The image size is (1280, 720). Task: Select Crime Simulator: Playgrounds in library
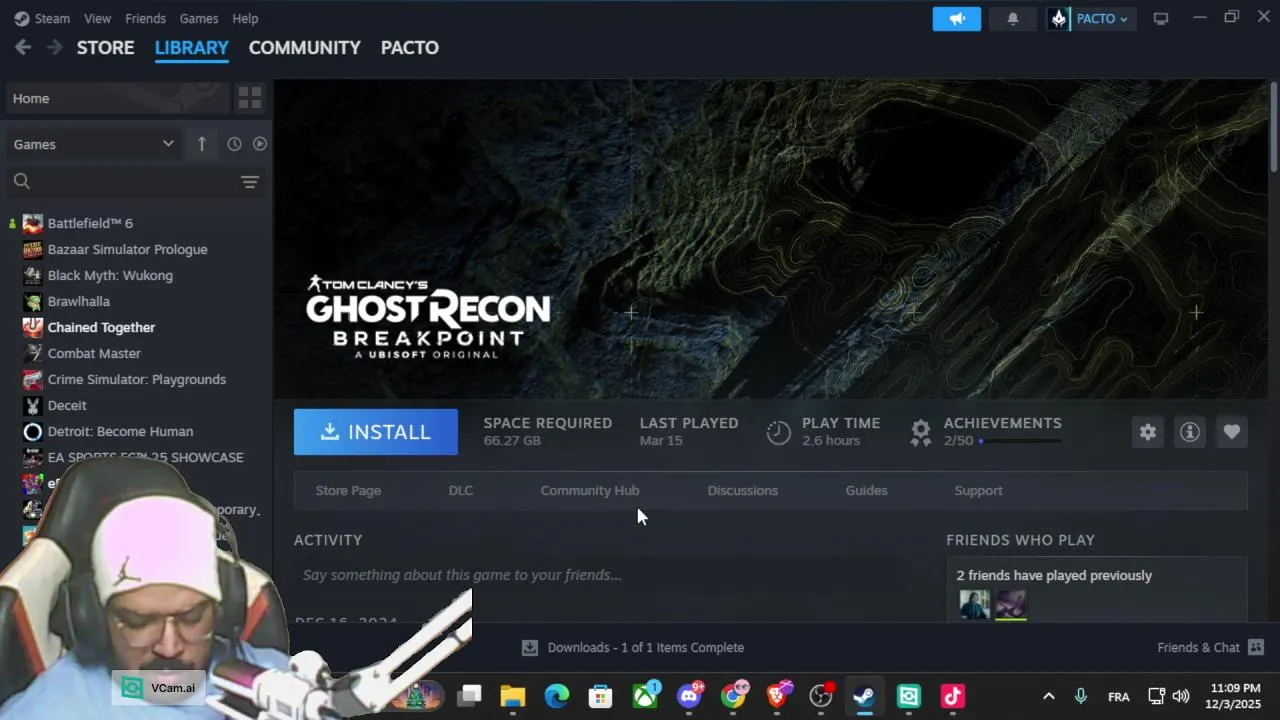tap(137, 379)
